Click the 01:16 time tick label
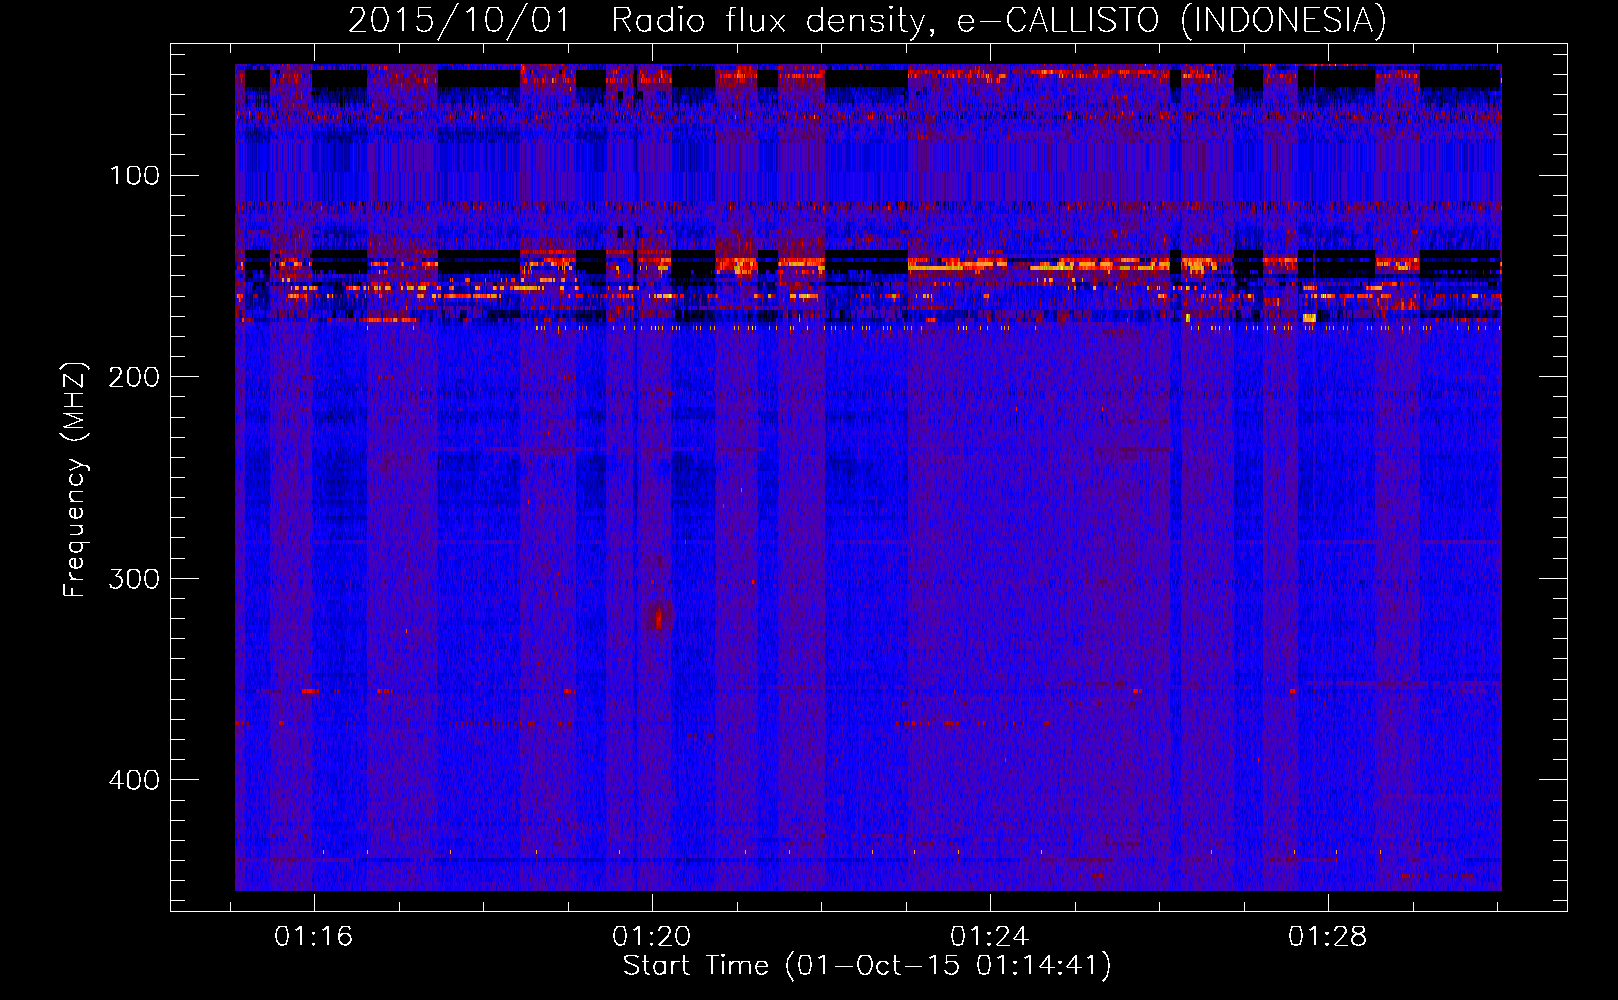The height and width of the screenshot is (1000, 1618). (314, 937)
